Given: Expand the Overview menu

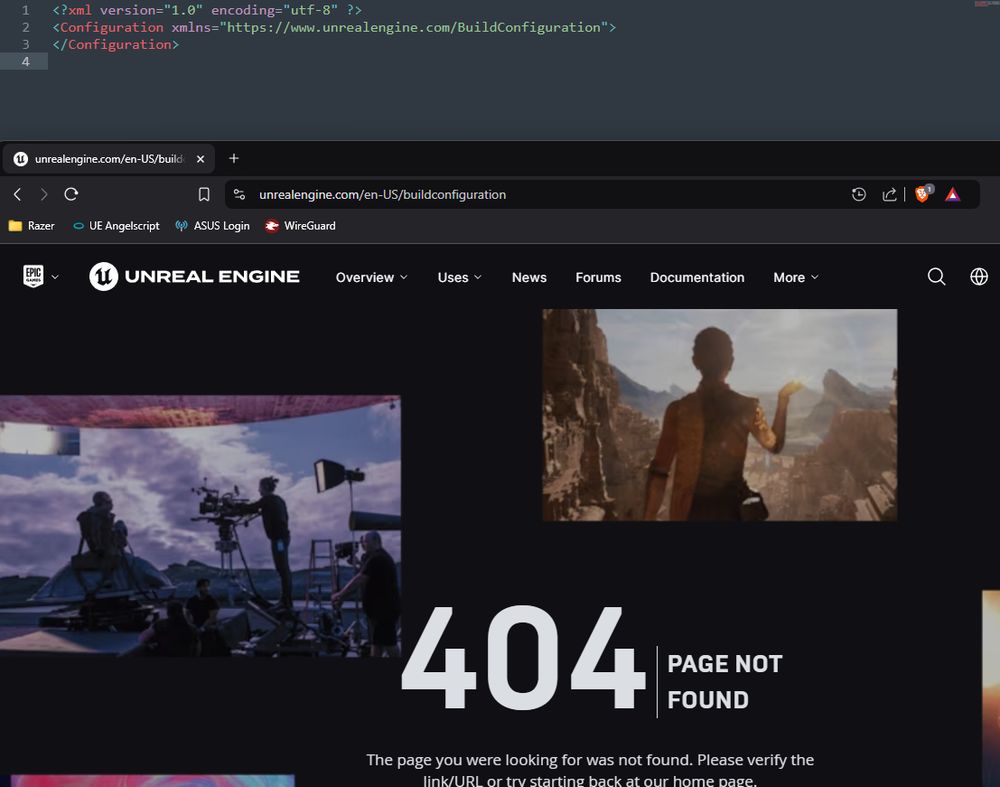Looking at the screenshot, I should 371,277.
